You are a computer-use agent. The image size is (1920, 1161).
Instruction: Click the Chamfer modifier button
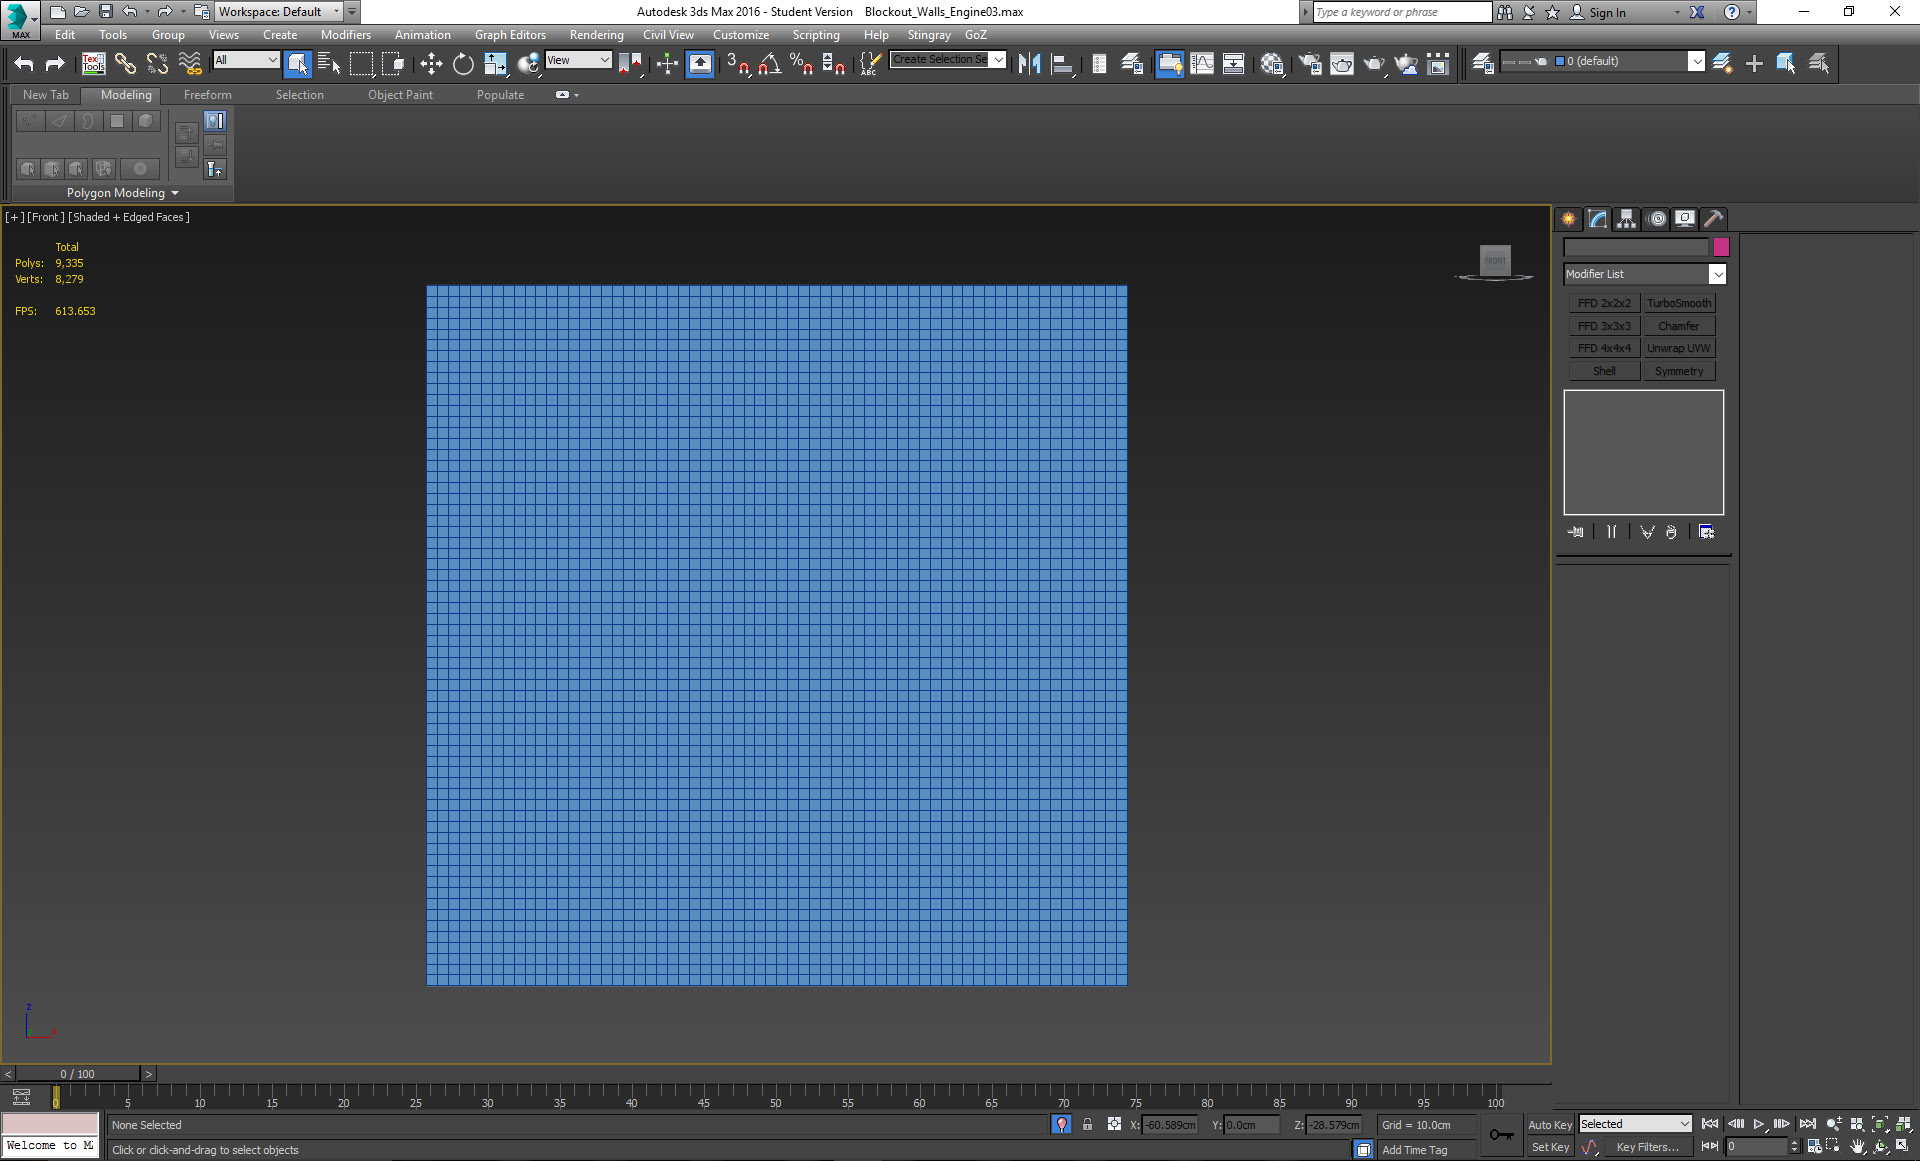tap(1679, 326)
